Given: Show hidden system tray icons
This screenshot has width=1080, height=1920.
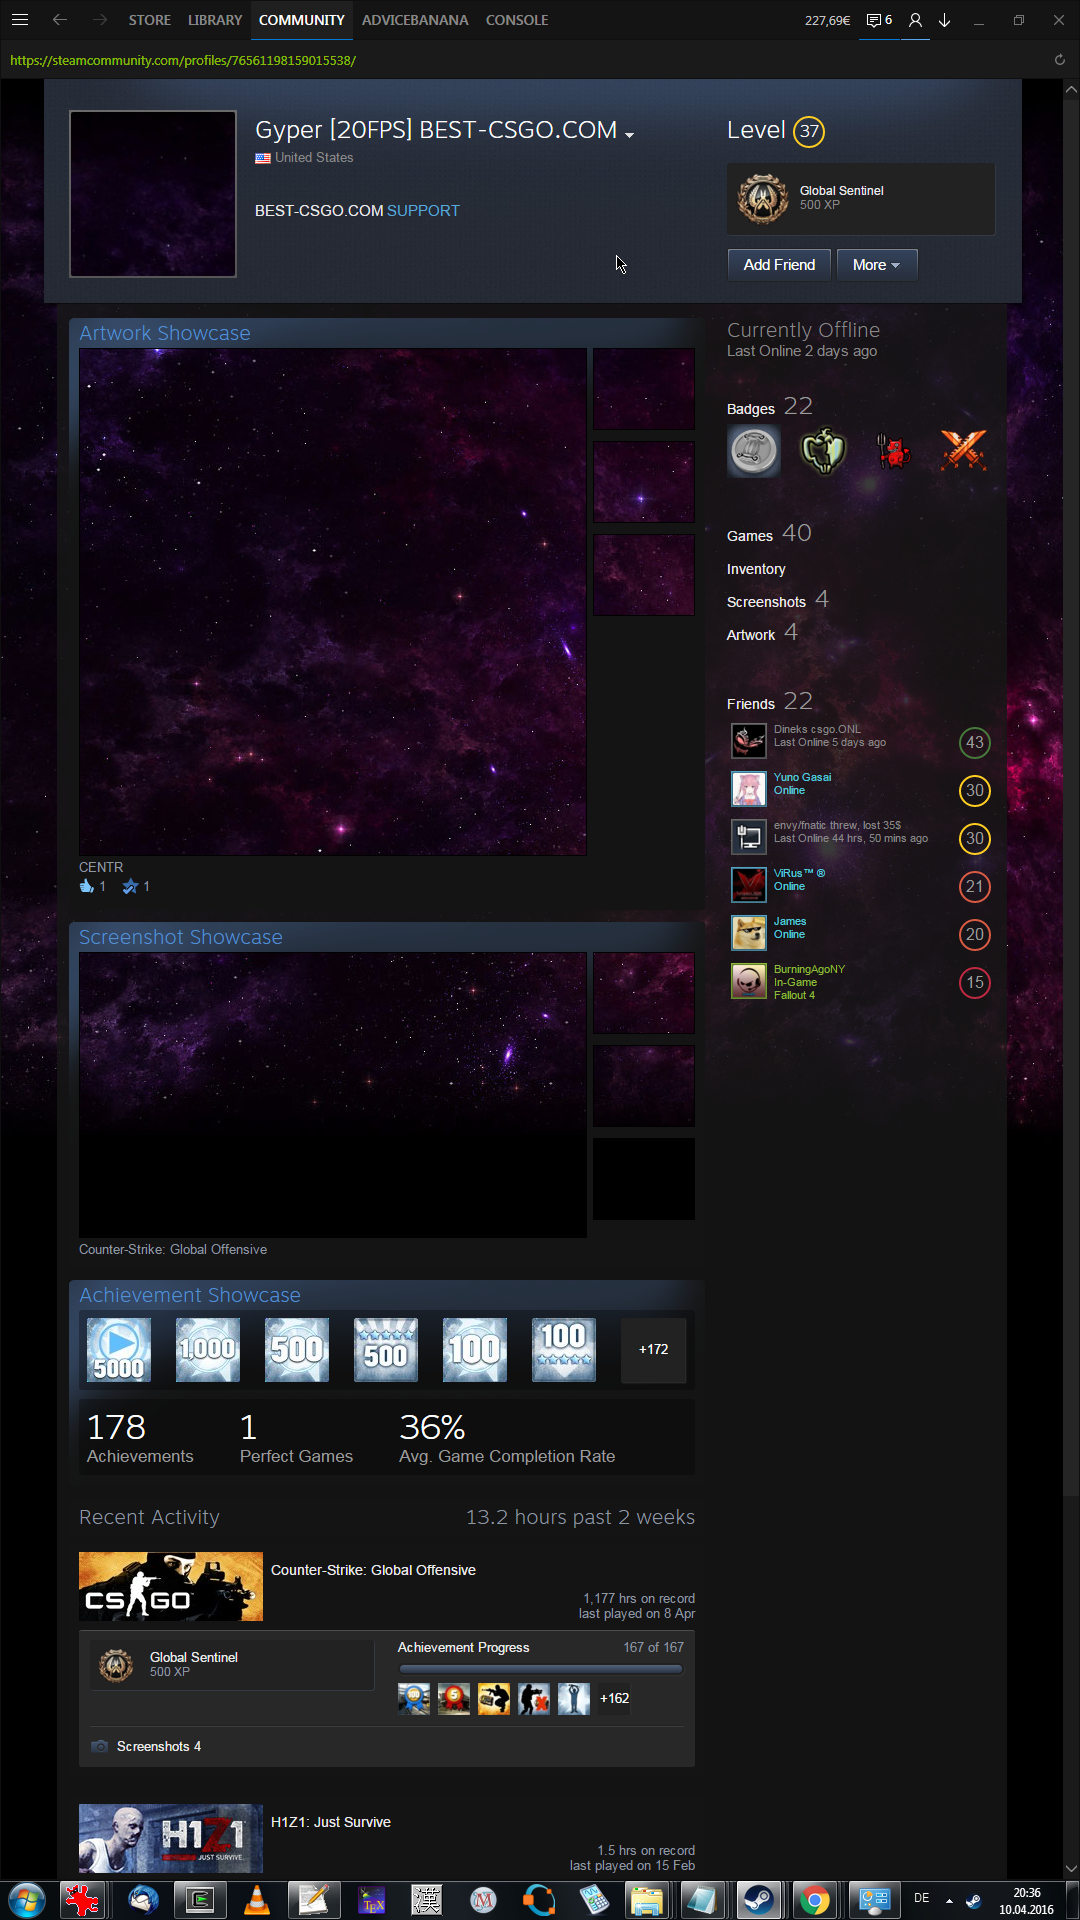Looking at the screenshot, I should click(x=949, y=1900).
